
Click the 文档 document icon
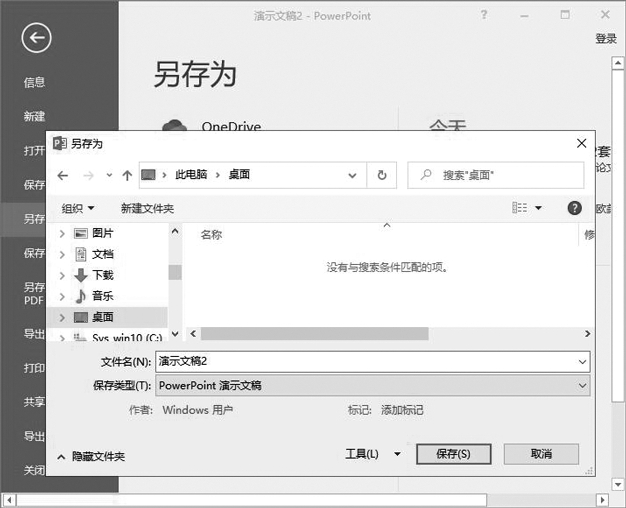tap(81, 254)
